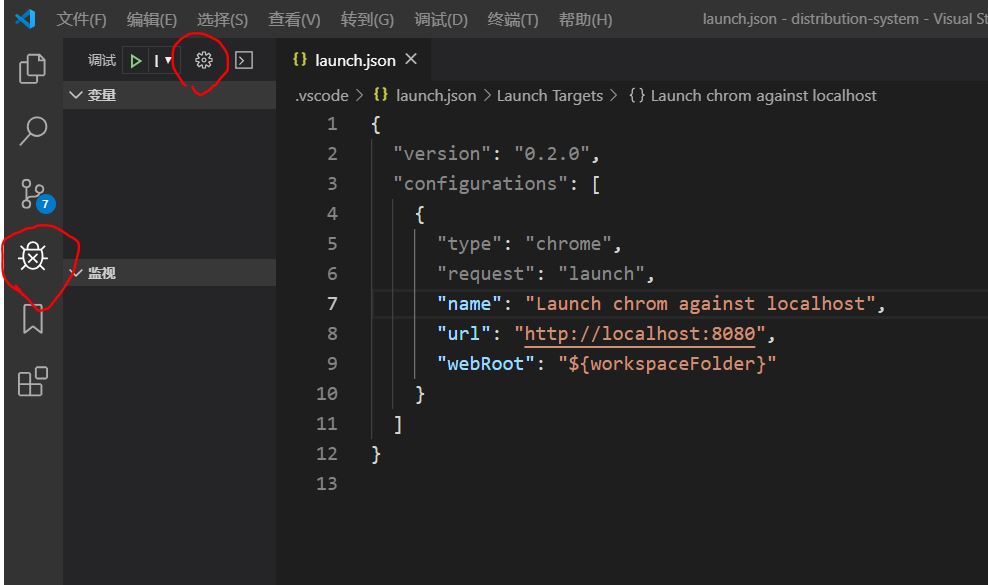Screen dimensions: 988x585
Task: Open the Debug view bug icon
Action: [x=33, y=257]
